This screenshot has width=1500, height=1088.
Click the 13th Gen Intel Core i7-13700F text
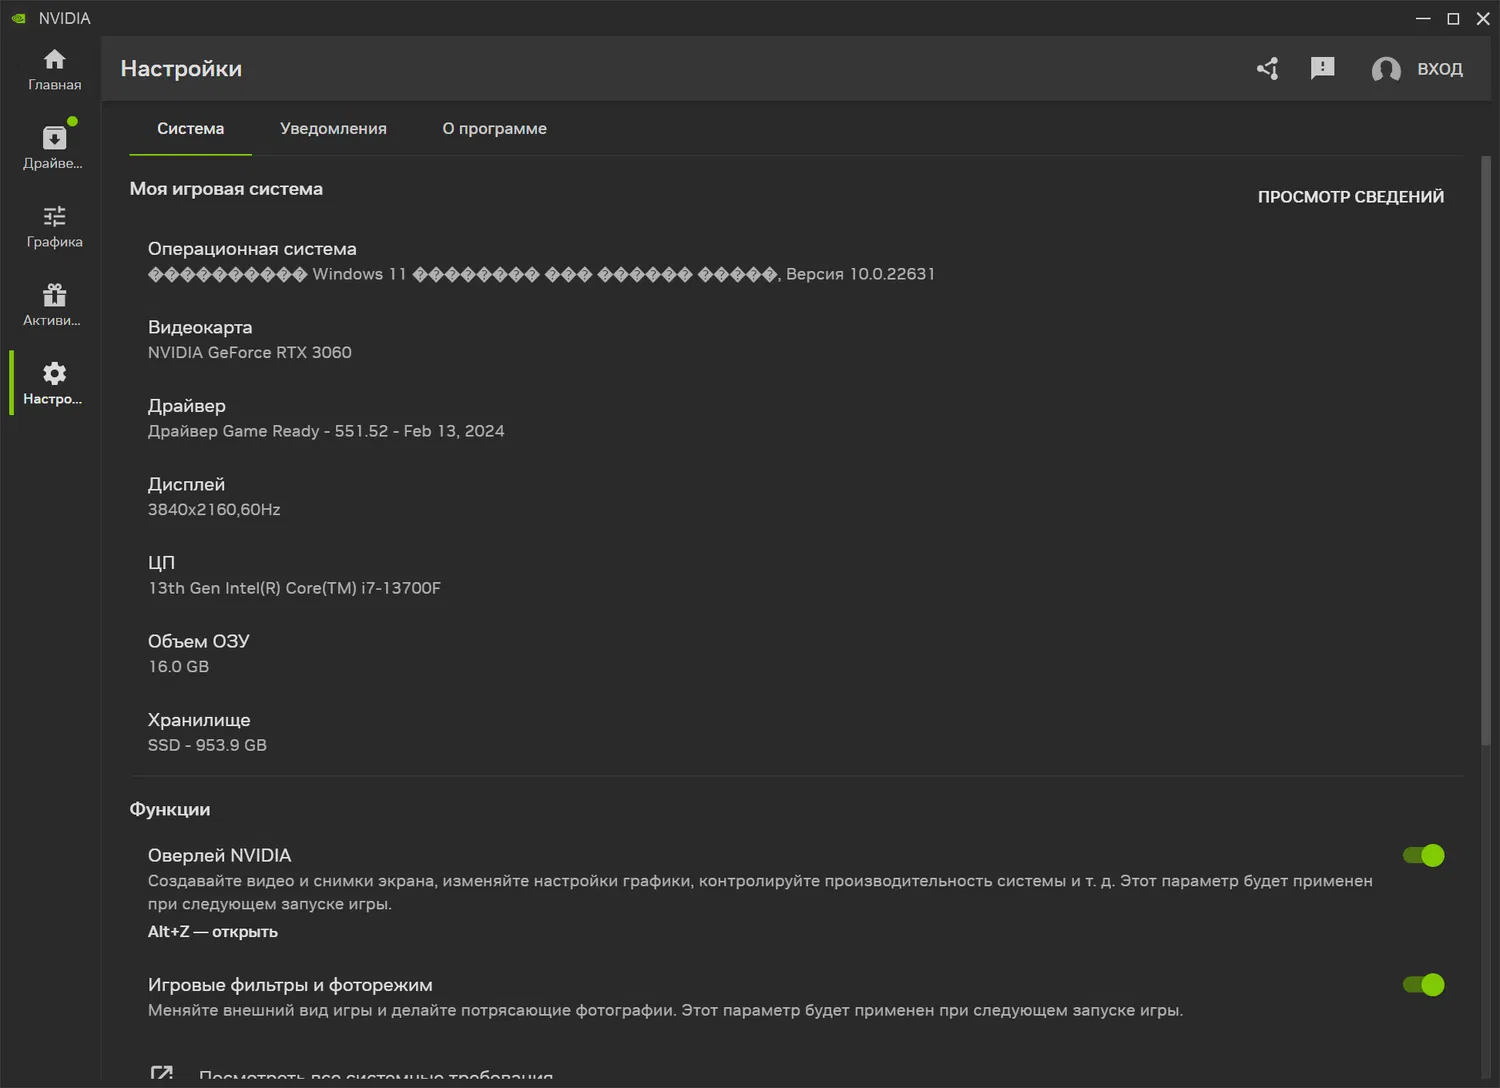point(294,588)
